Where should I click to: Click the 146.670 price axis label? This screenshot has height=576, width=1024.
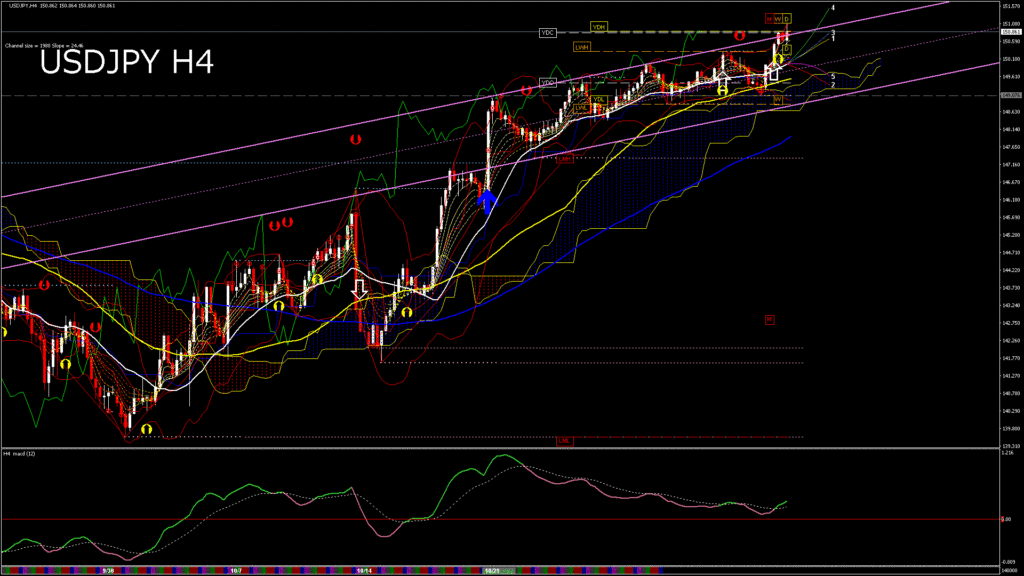(1010, 183)
